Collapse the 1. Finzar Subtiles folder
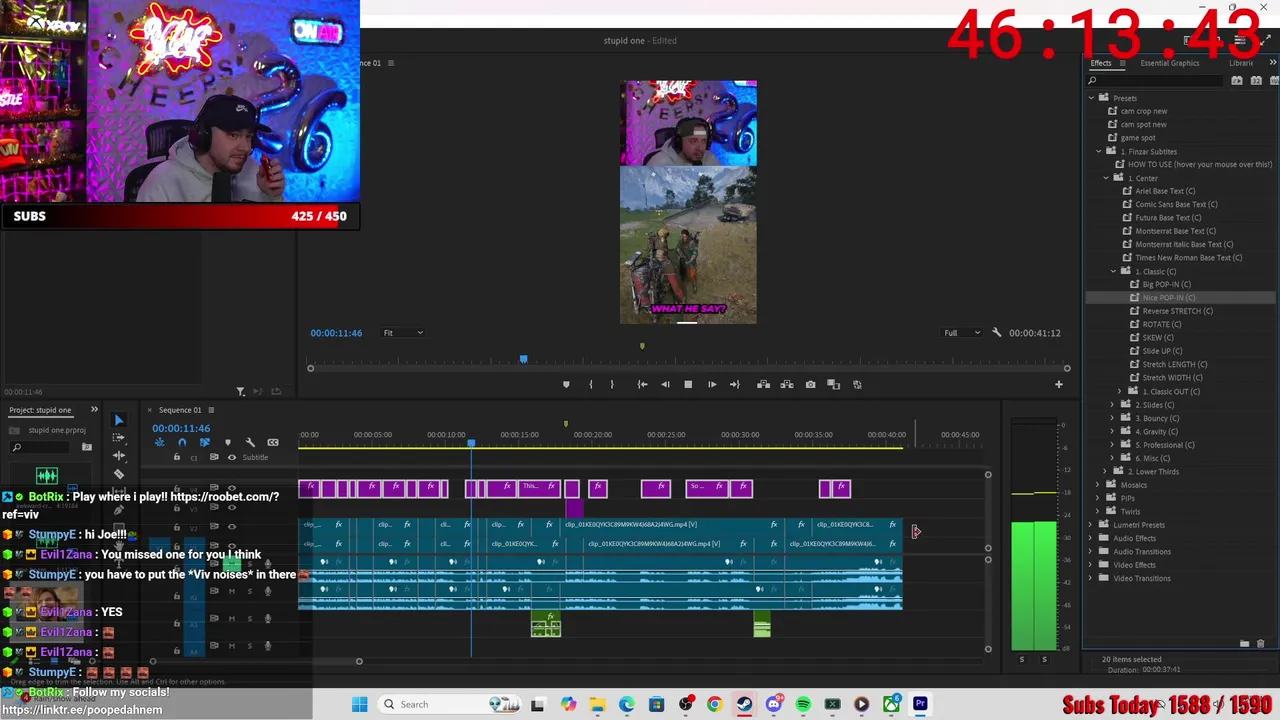This screenshot has height=720, width=1280. 1099,151
